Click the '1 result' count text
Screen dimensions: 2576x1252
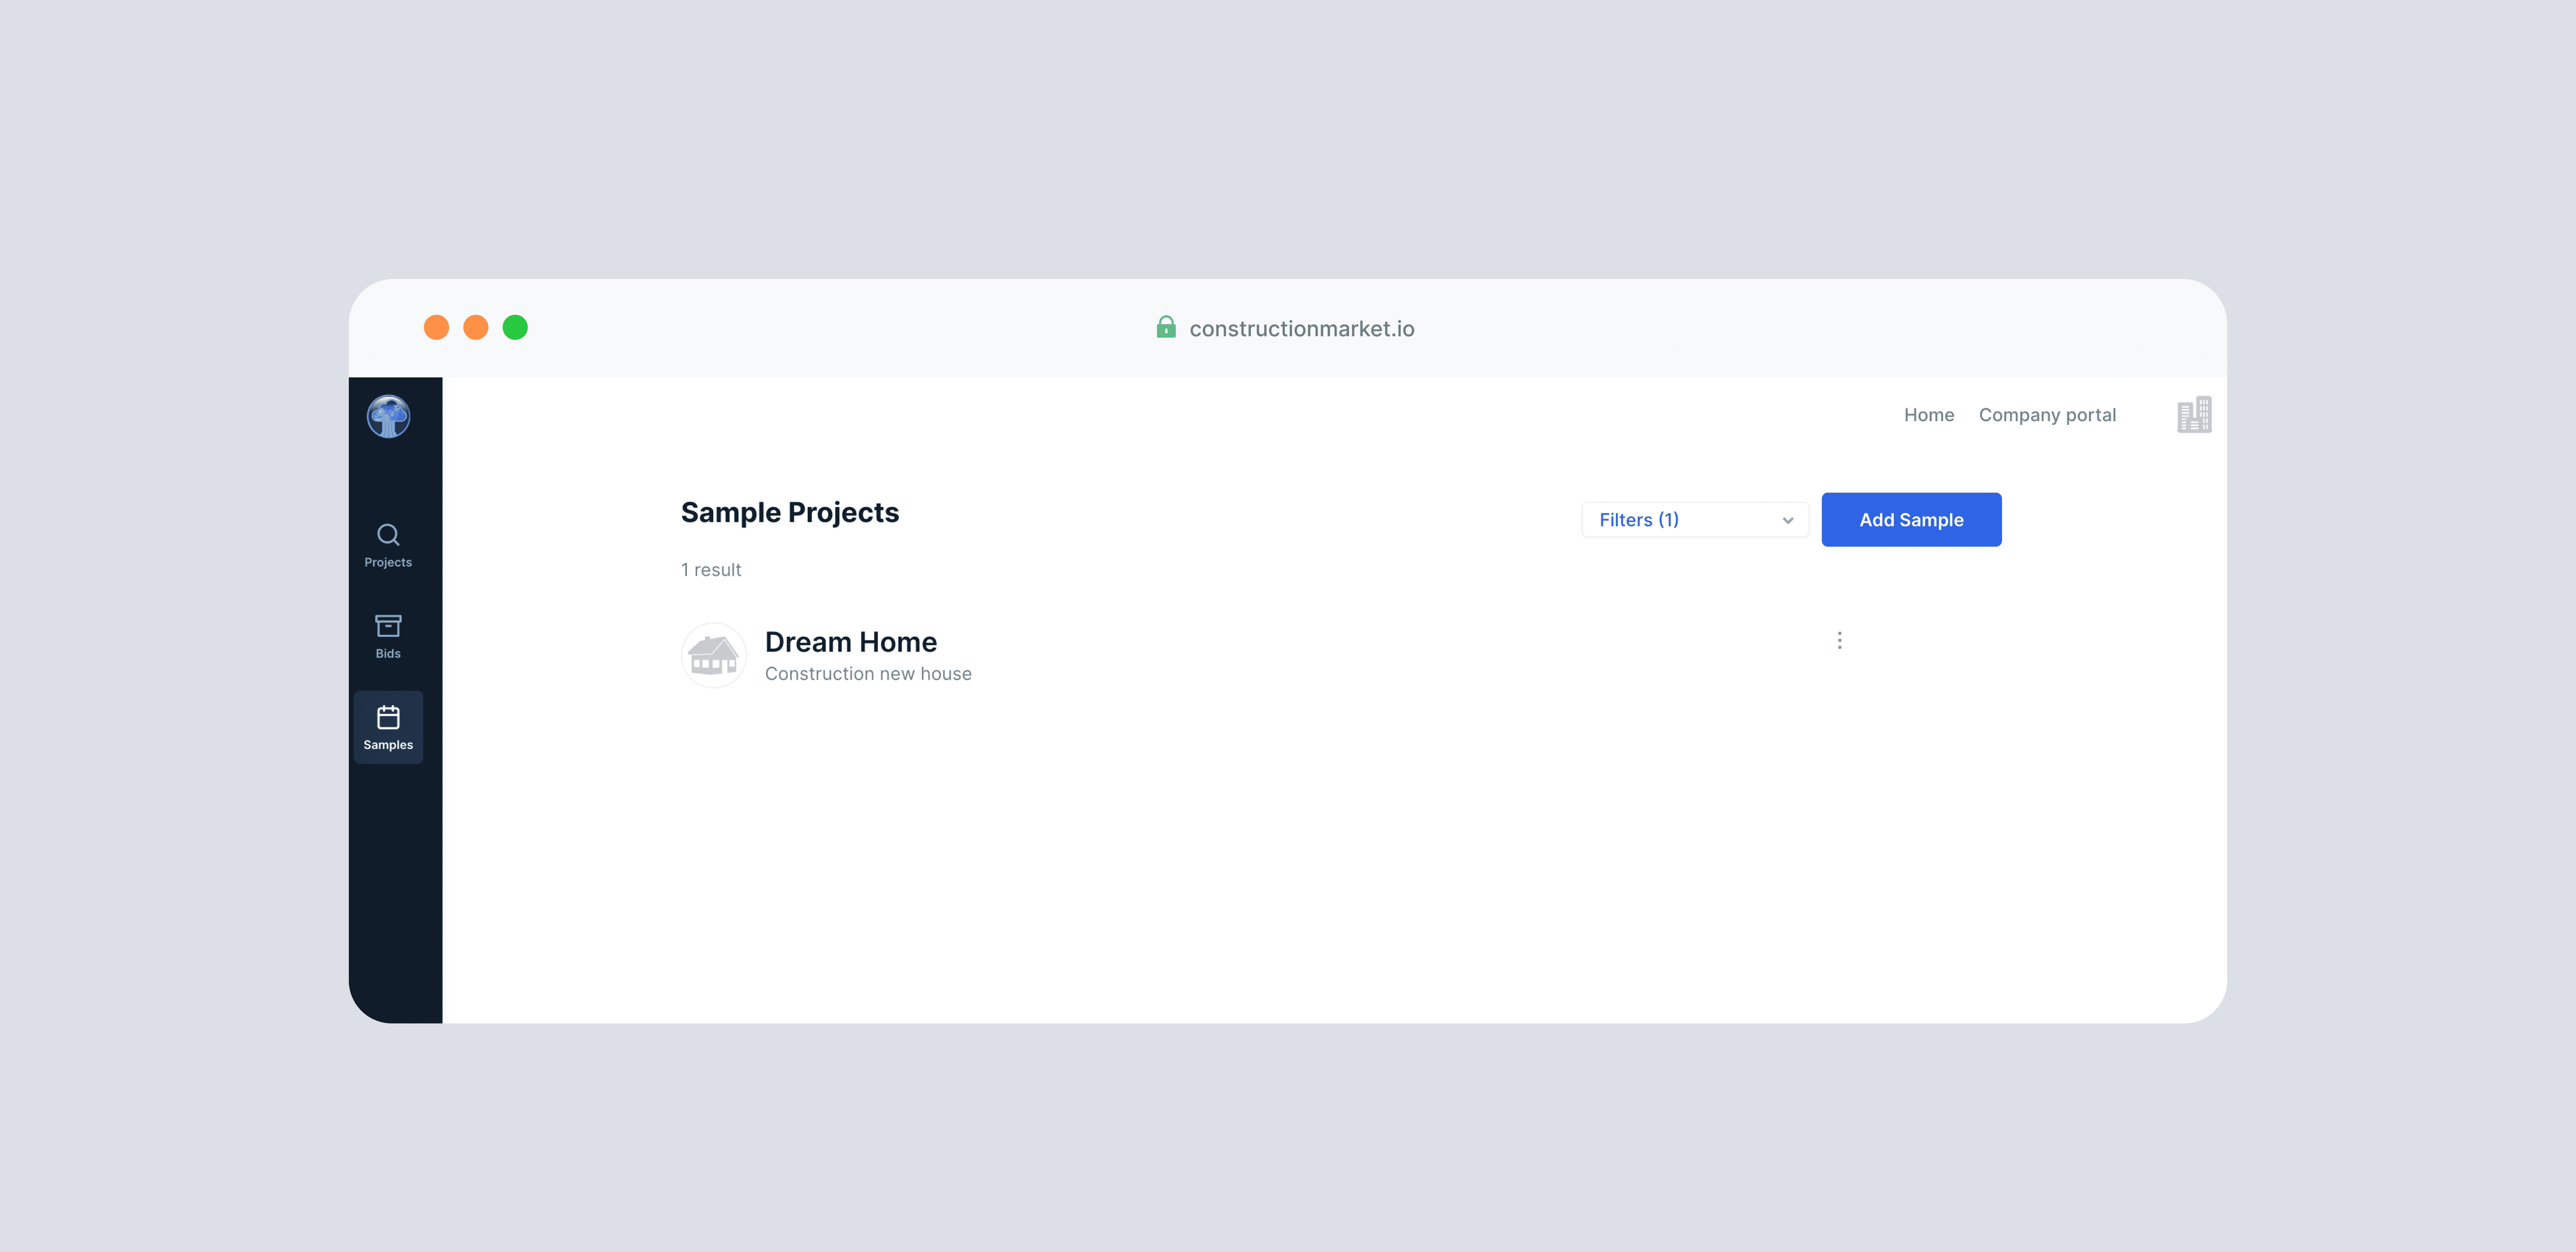(711, 570)
